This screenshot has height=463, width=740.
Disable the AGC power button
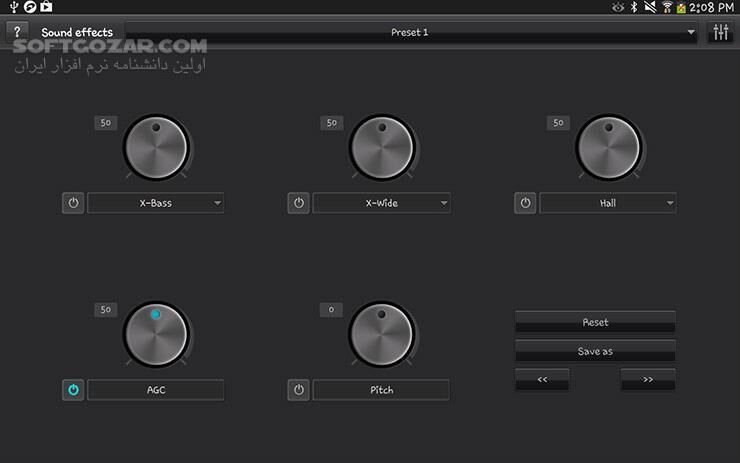[x=72, y=390]
